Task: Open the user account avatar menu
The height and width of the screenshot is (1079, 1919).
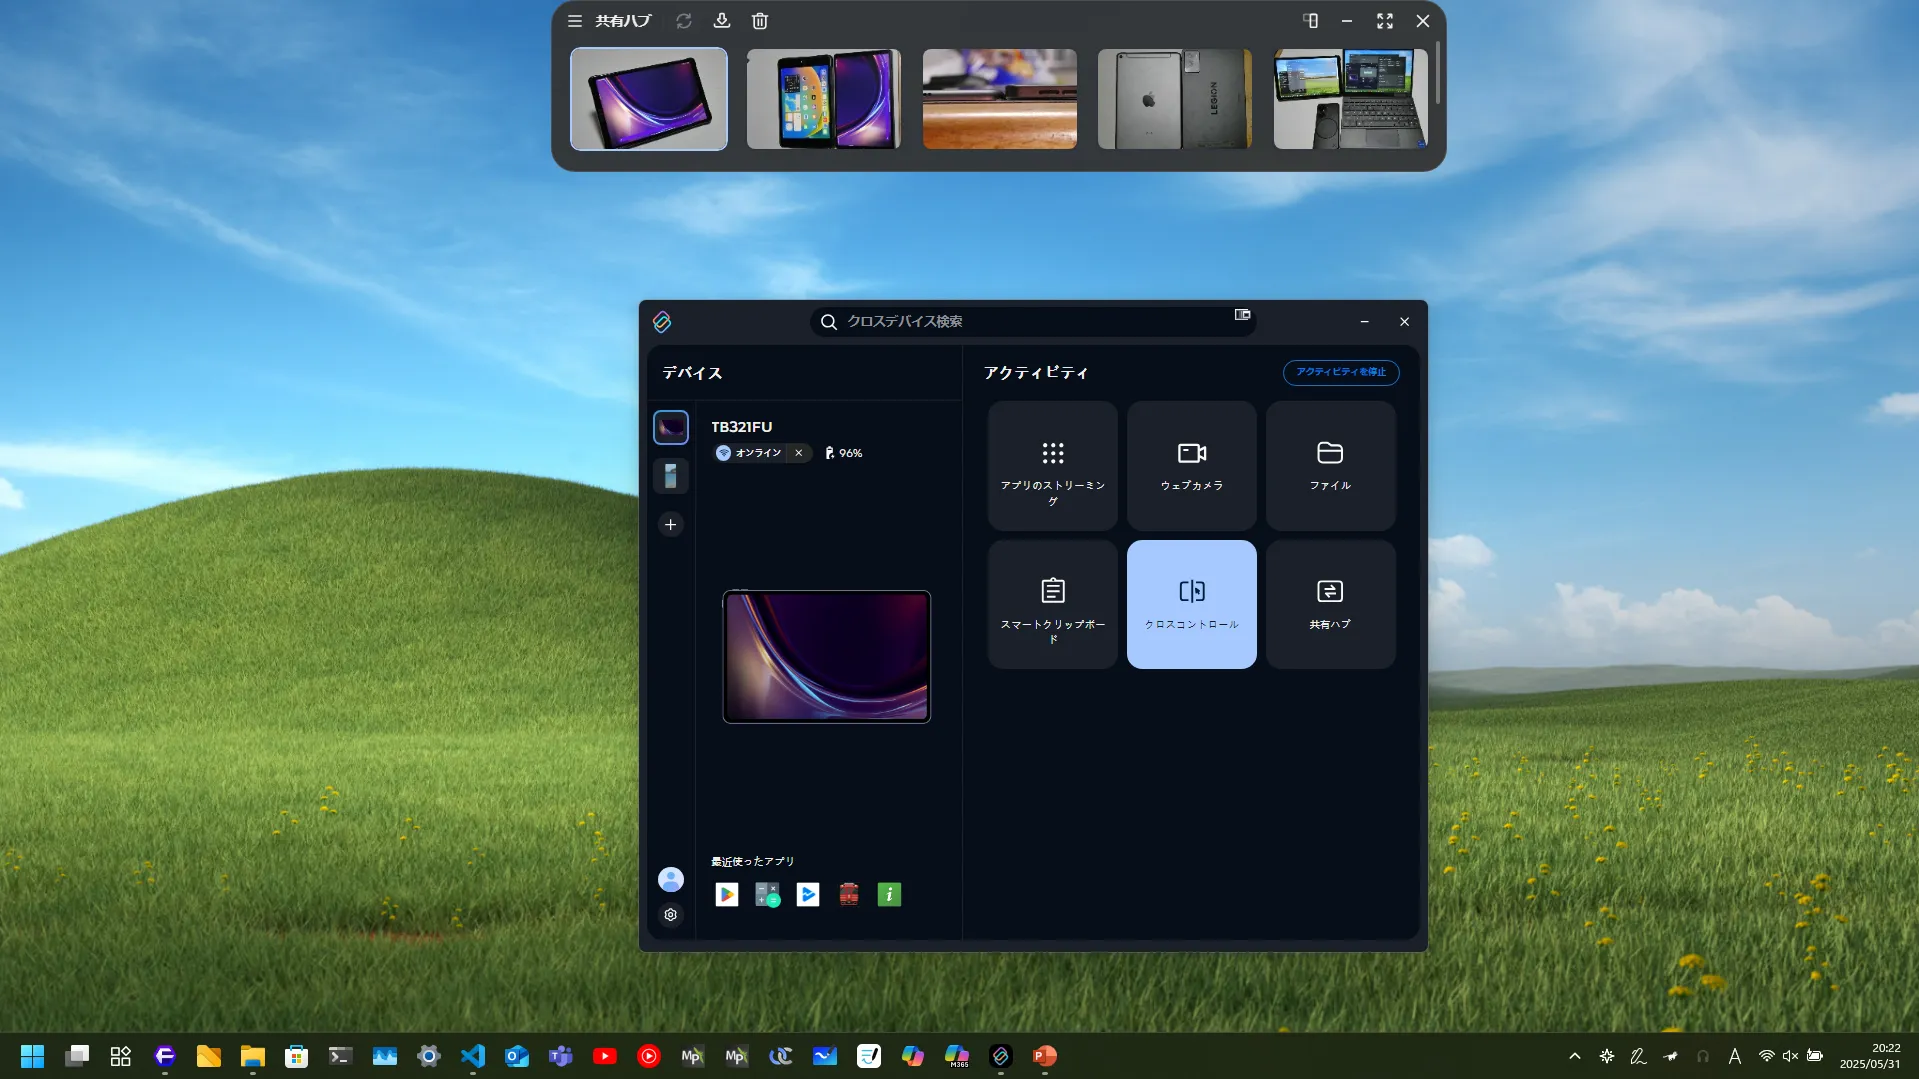Action: [x=671, y=879]
